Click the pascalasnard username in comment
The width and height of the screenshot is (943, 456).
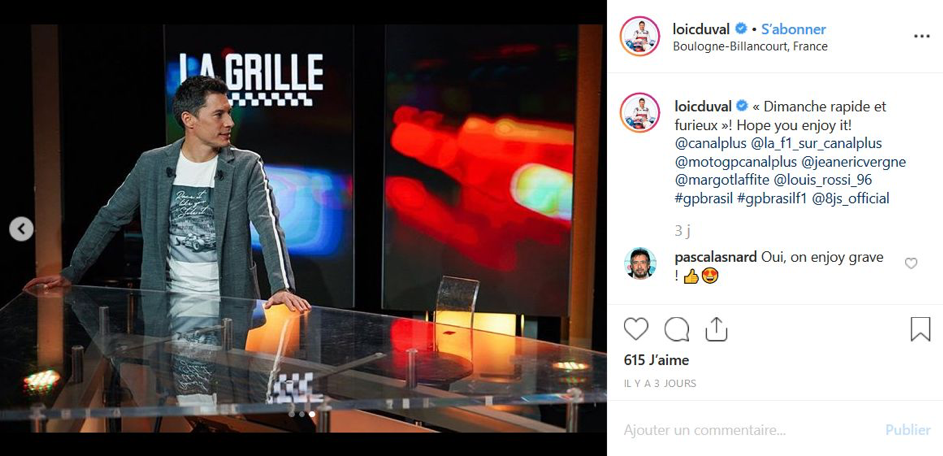point(716,257)
